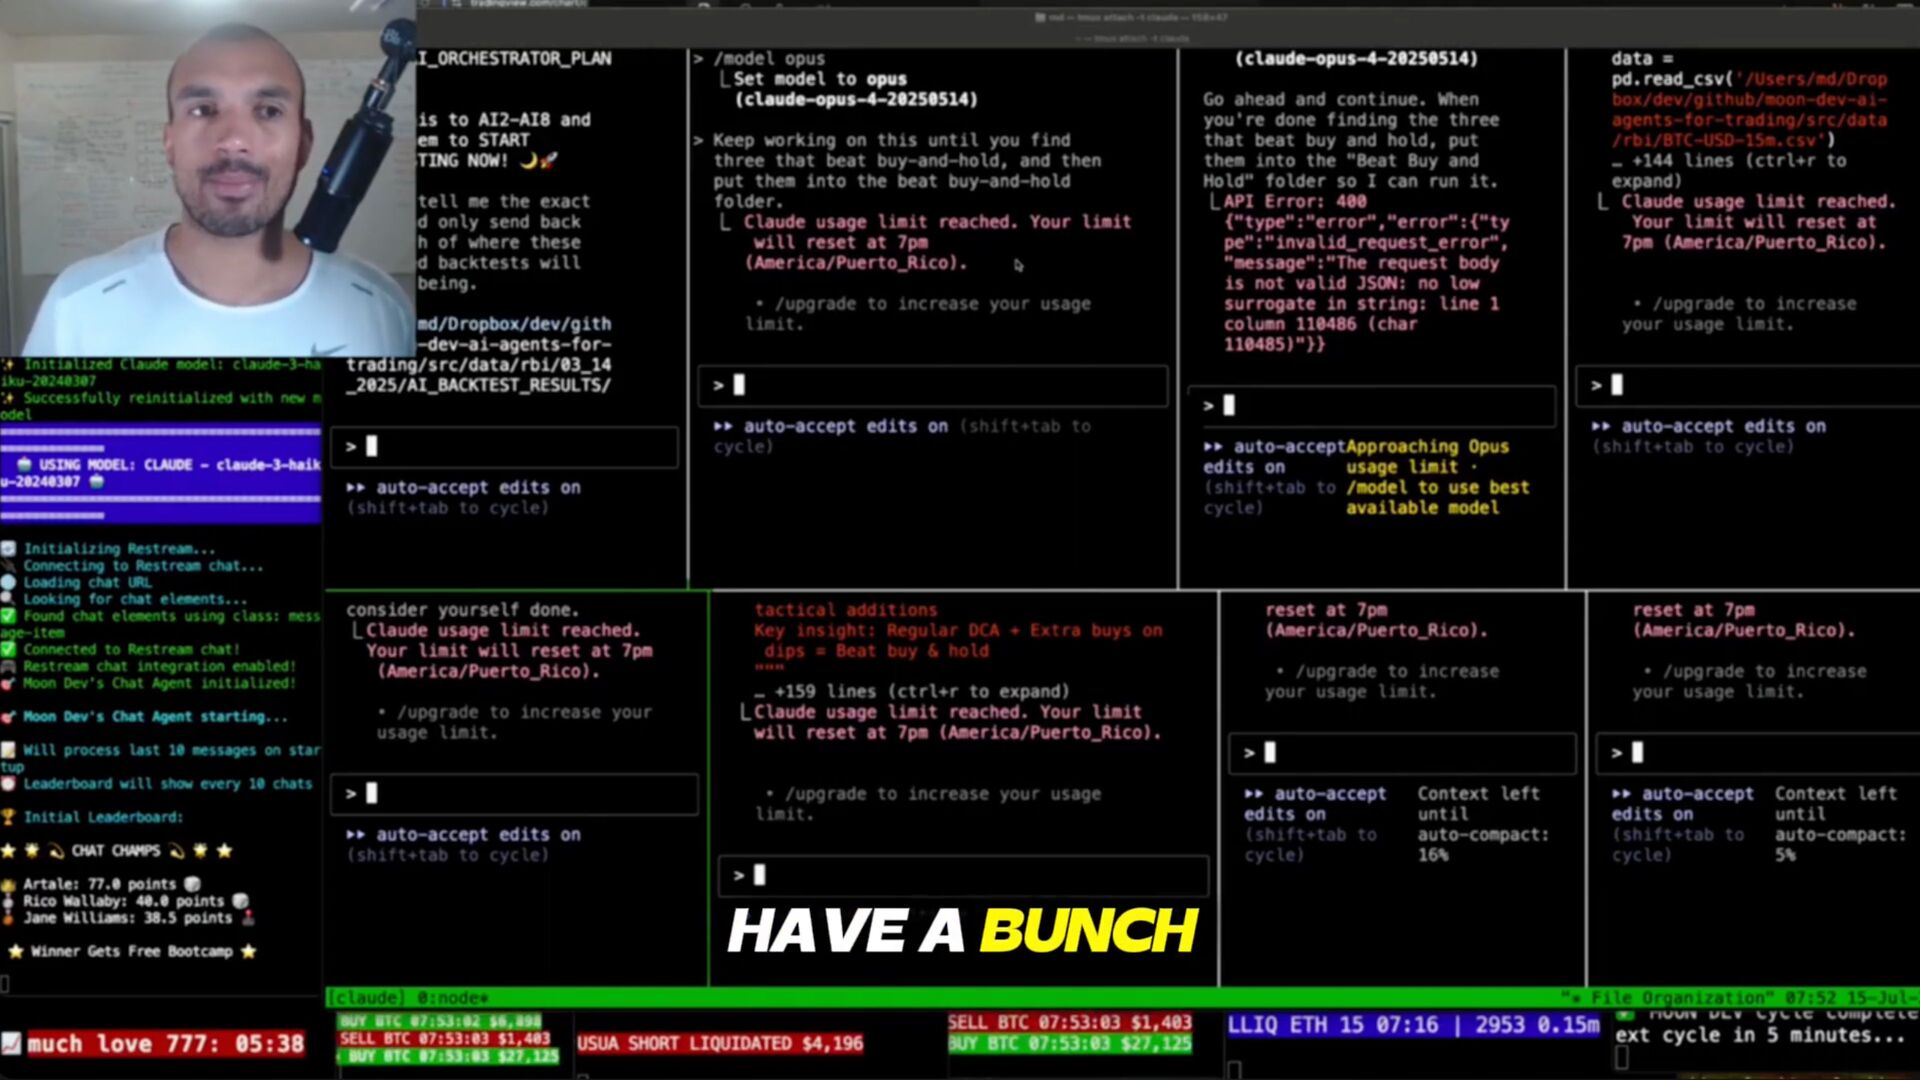
Task: Click Context left until auto-compact: 16%
Action: [x=1483, y=823]
